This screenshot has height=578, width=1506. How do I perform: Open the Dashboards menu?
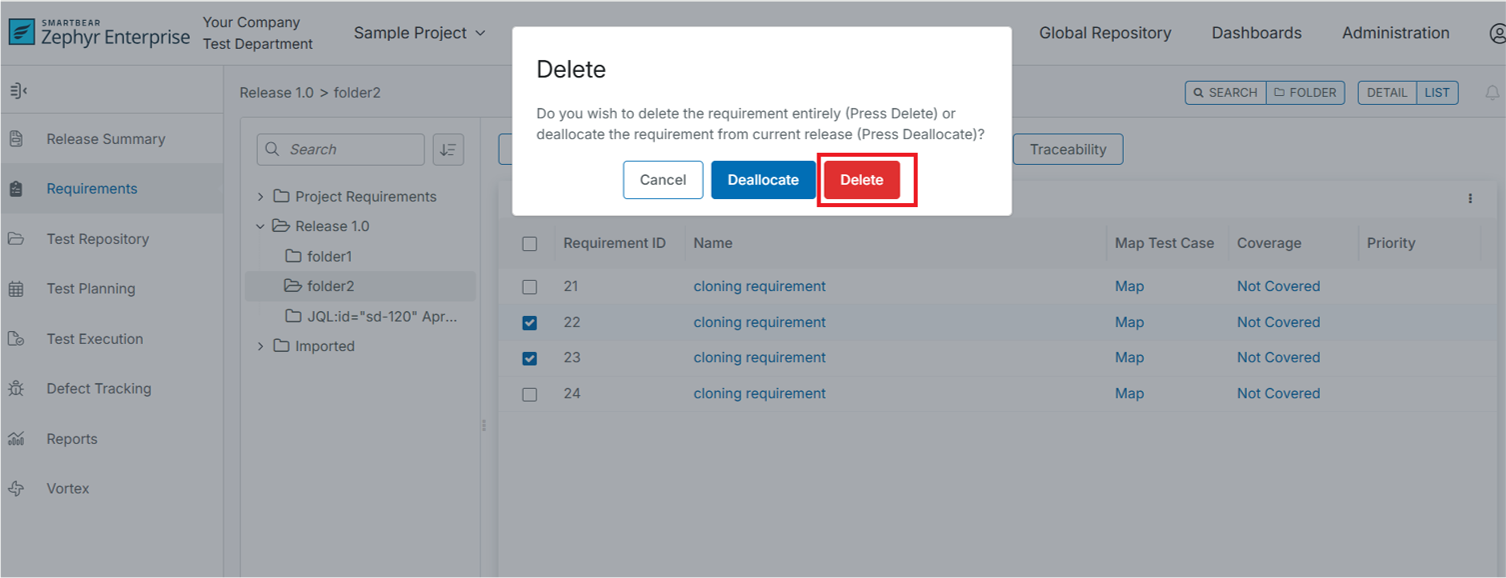pyautogui.click(x=1256, y=32)
